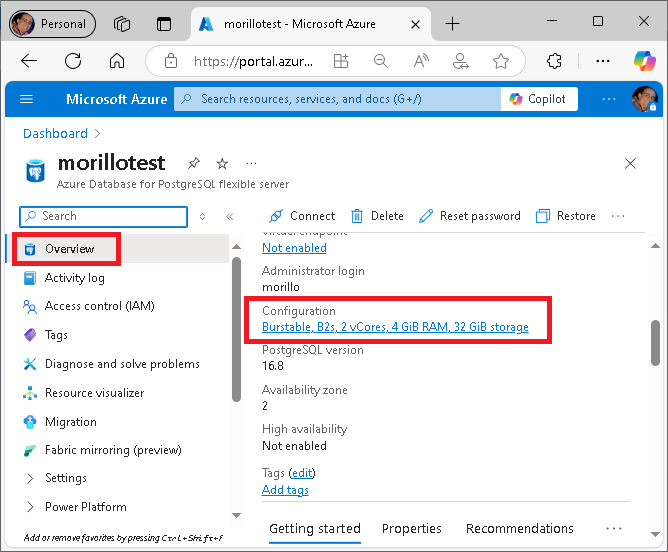Expand the Settings group
The width and height of the screenshot is (668, 552).
click(66, 478)
